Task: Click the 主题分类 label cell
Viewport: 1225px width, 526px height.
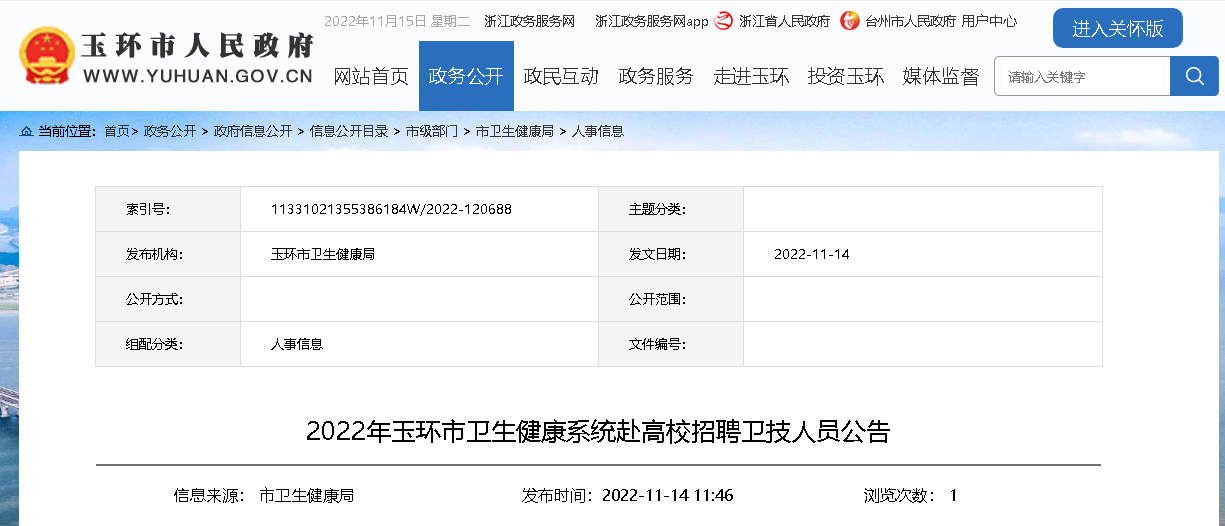Action: point(671,209)
